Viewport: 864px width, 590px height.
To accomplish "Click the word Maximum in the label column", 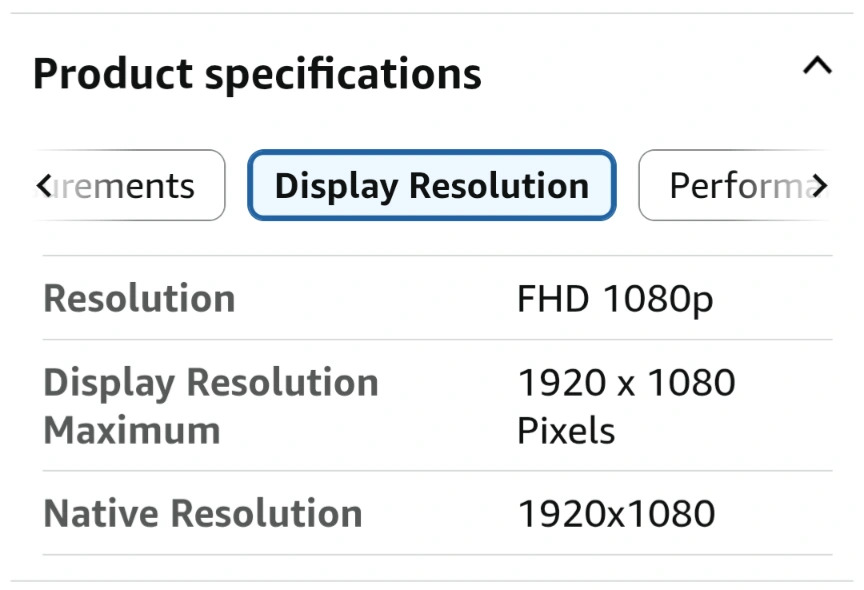I will 132,430.
